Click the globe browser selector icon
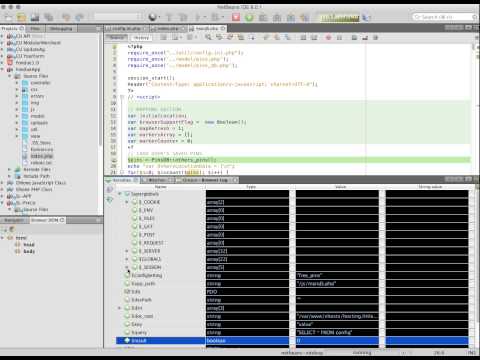 click(x=153, y=17)
